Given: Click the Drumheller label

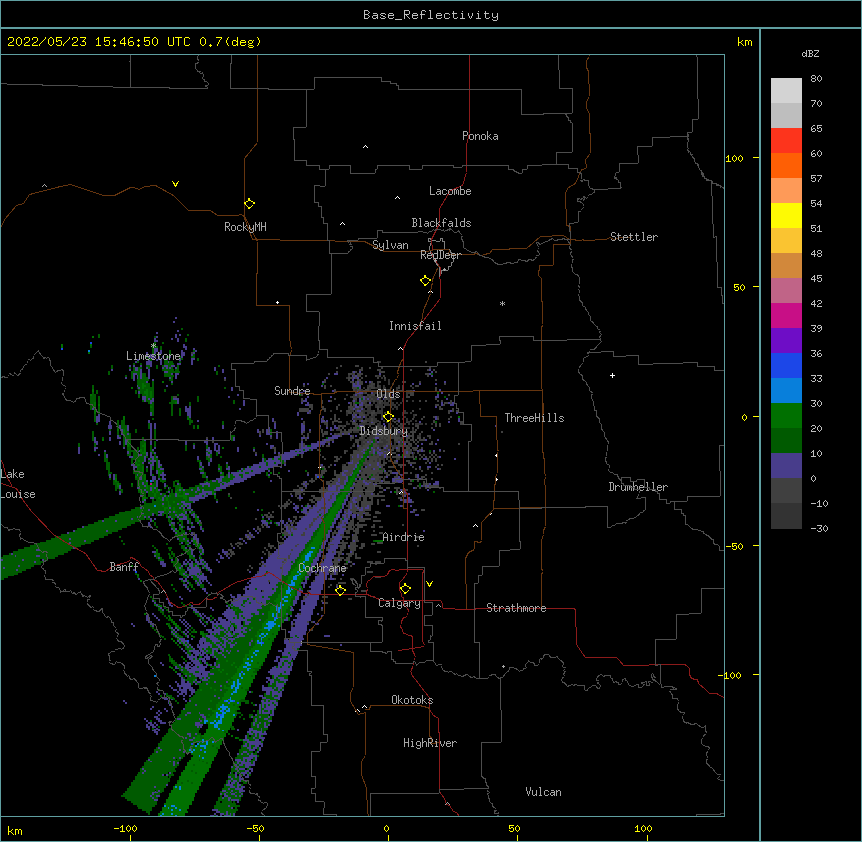Looking at the screenshot, I should click(x=638, y=487).
